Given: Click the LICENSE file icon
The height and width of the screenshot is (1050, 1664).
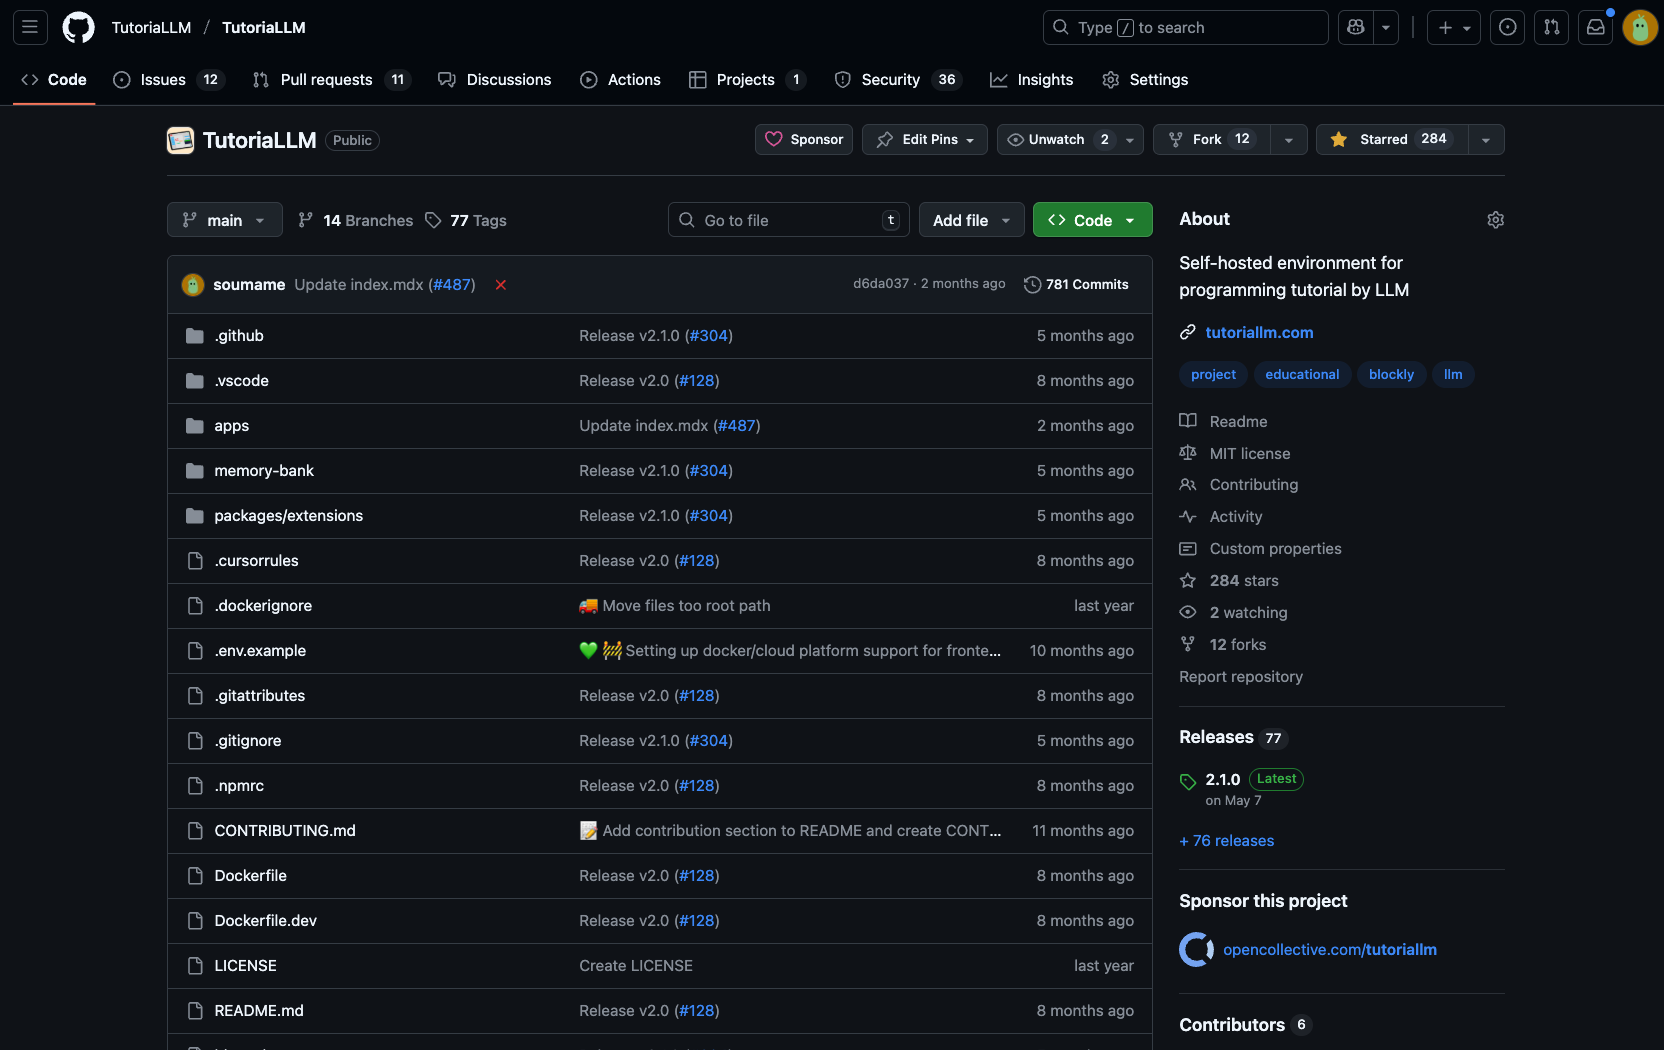Looking at the screenshot, I should [x=195, y=966].
